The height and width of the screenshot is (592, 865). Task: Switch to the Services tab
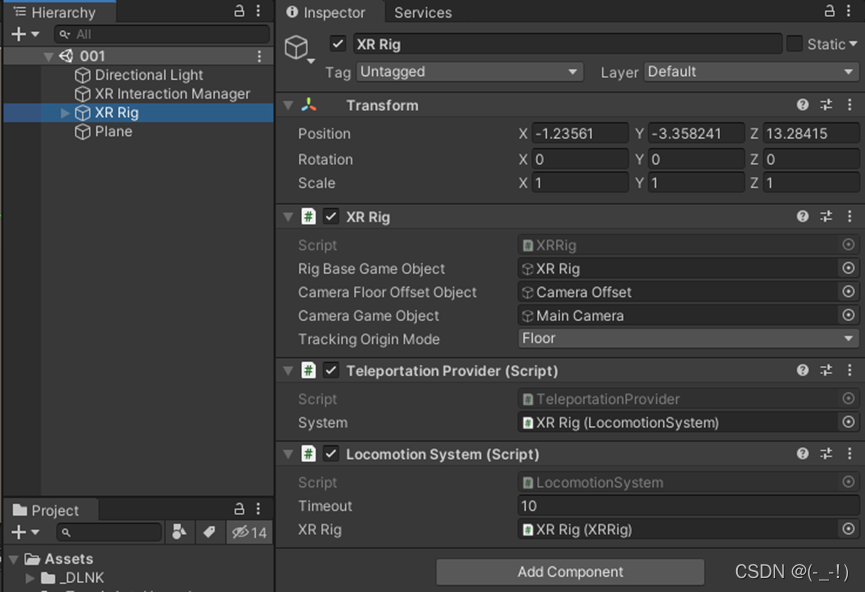pyautogui.click(x=422, y=12)
